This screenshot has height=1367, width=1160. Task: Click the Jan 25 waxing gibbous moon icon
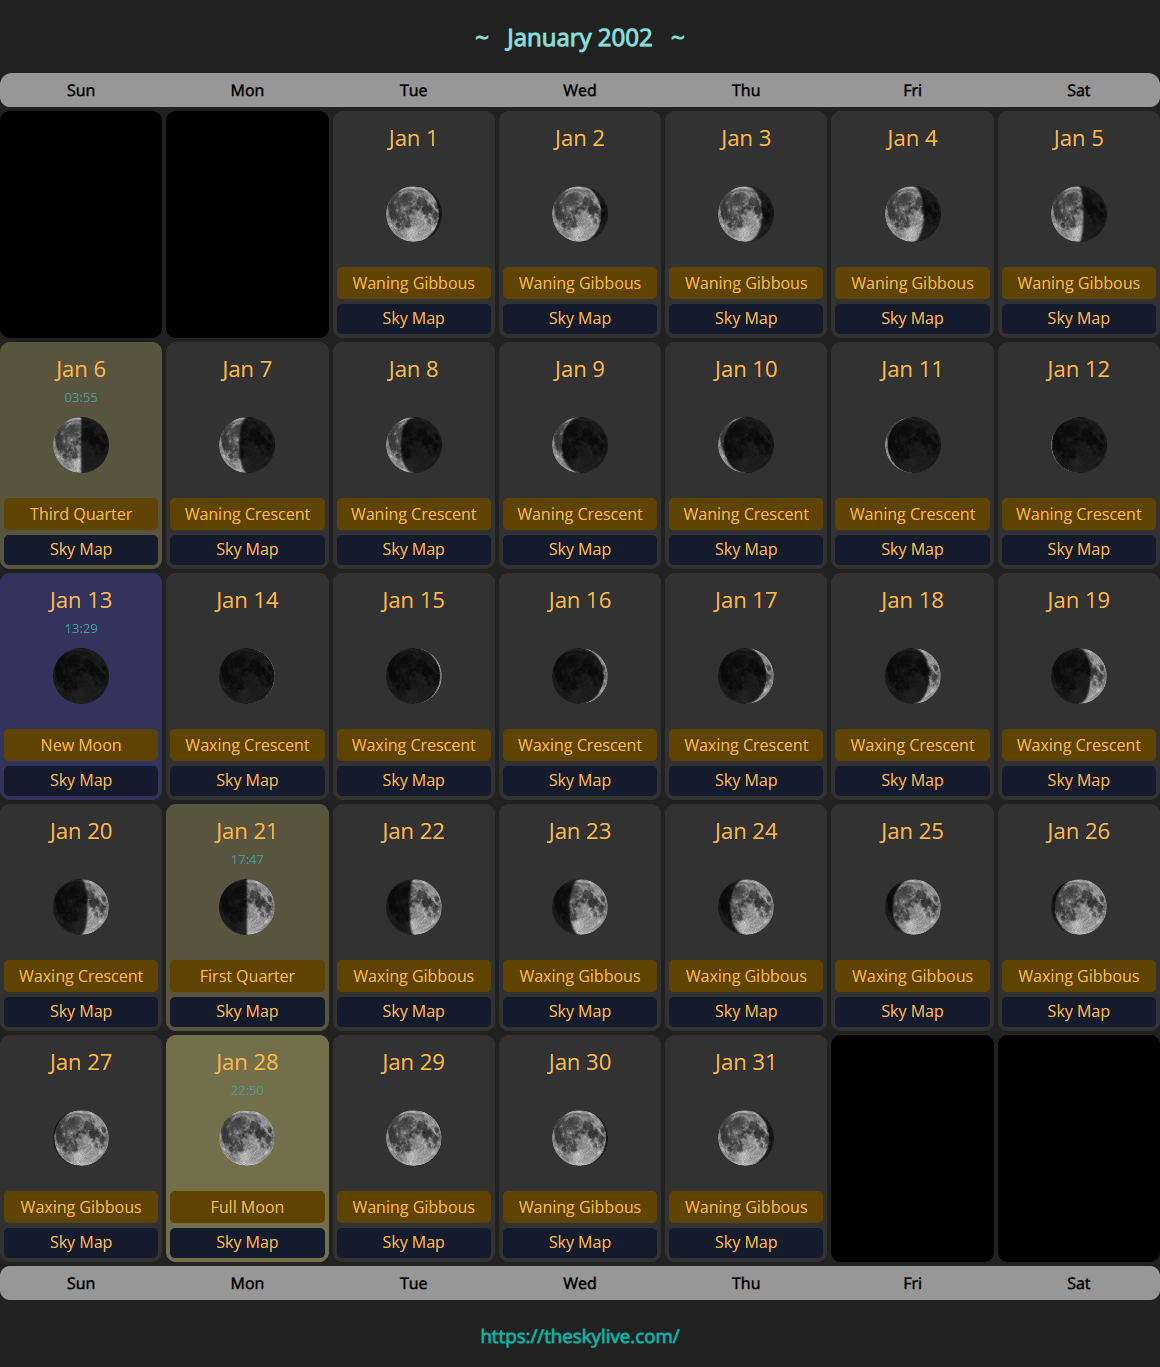click(912, 907)
